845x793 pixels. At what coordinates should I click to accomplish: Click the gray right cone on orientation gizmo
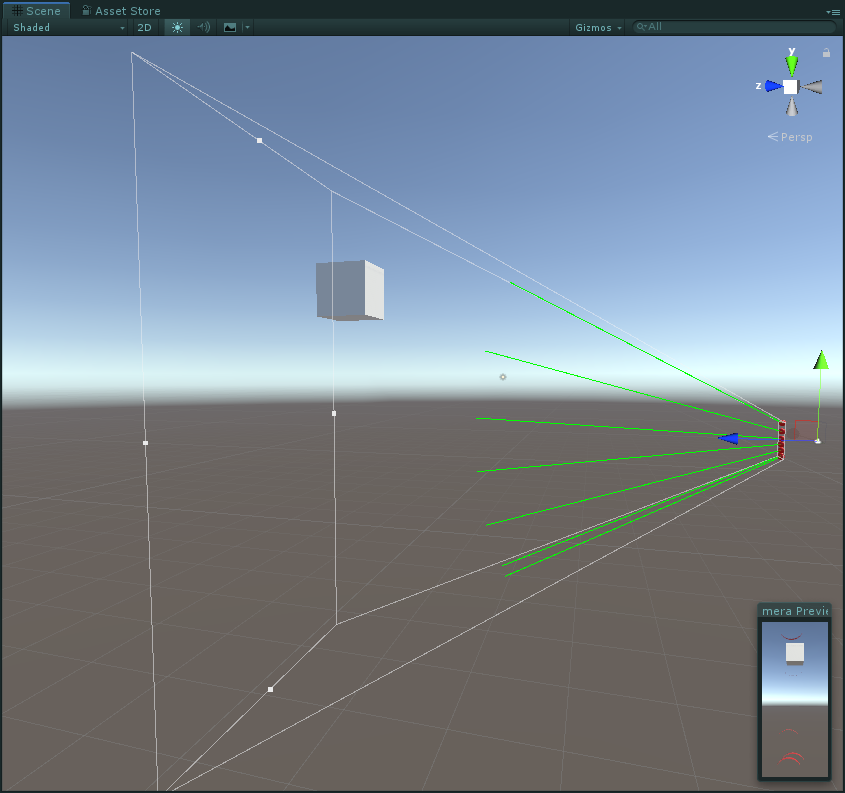[x=811, y=87]
